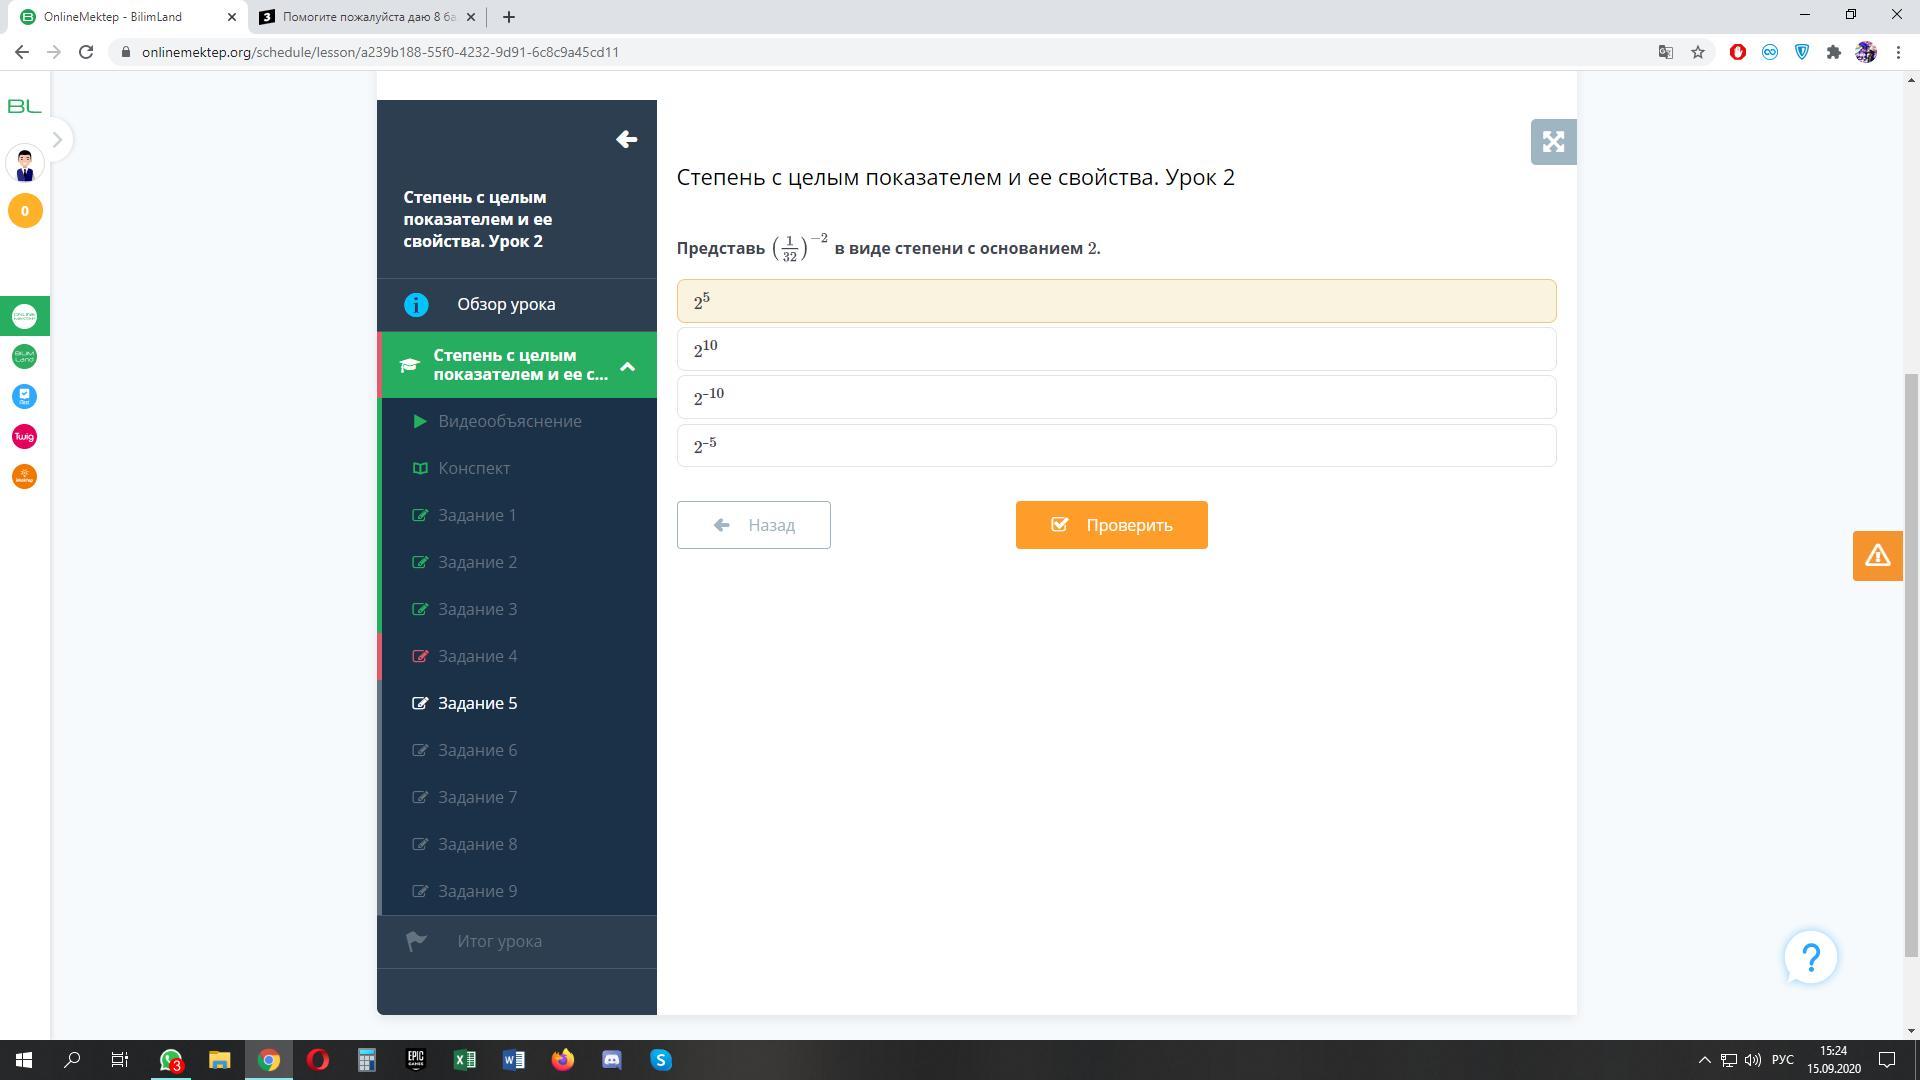Open the user avatar profile icon

click(x=25, y=164)
